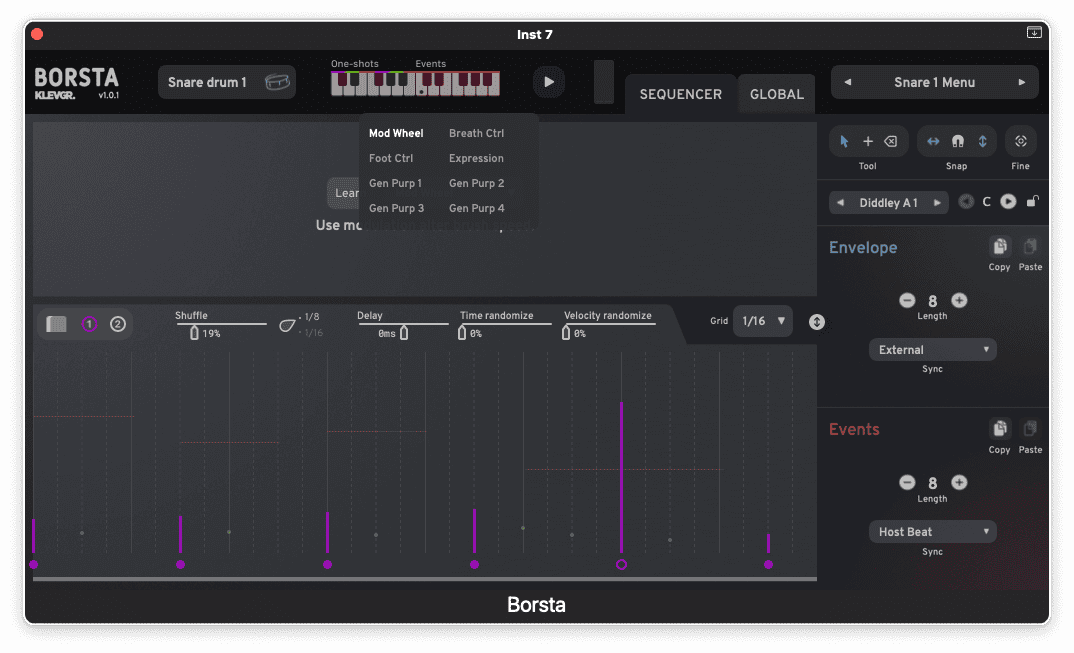Click the BORSTA KLEVGR logo

(76, 84)
